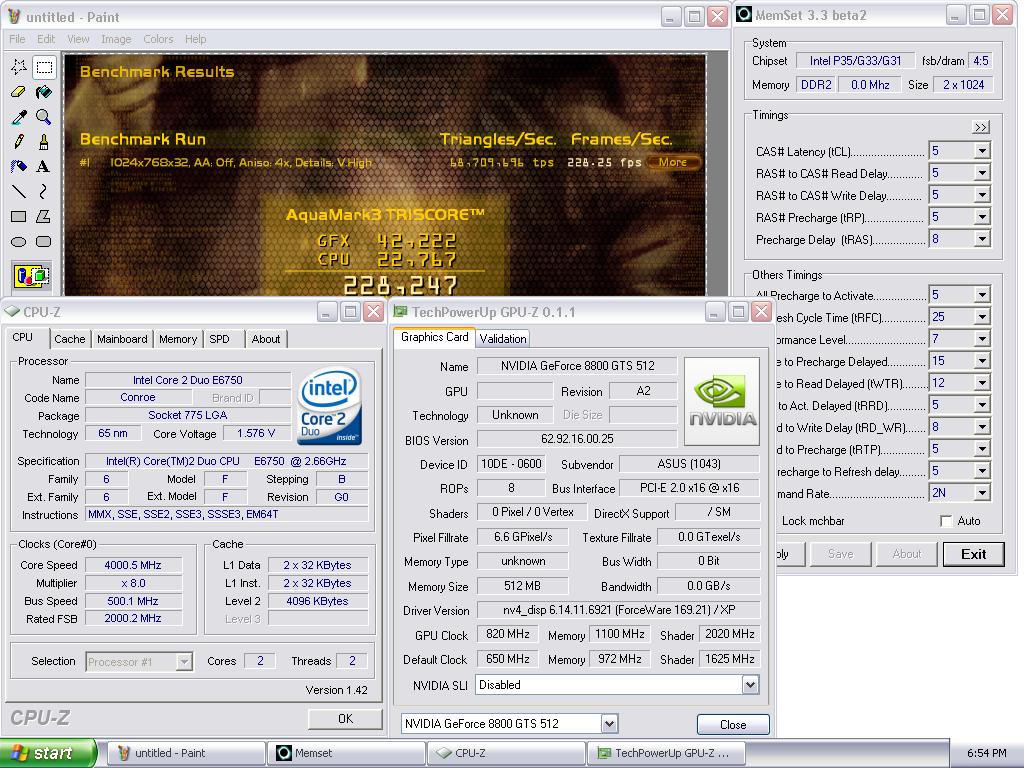1024x768 pixels.
Task: Click the OK button in CPU-Z
Action: pos(345,719)
